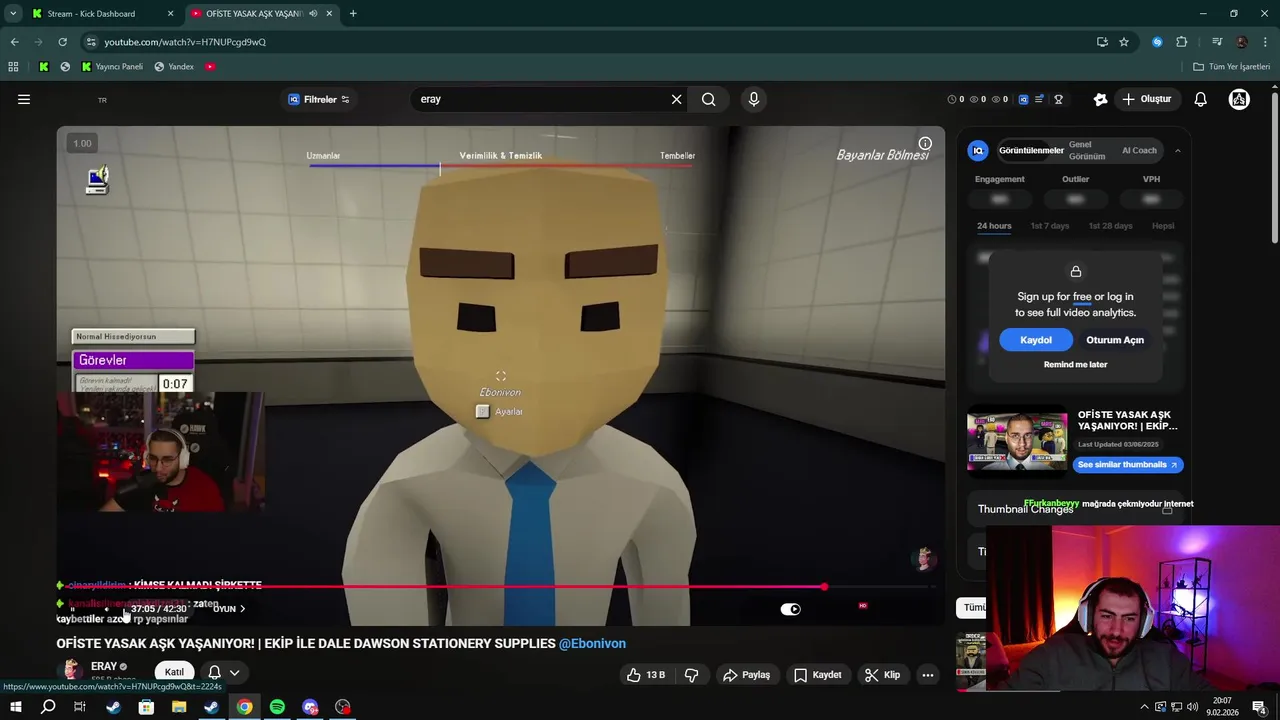The height and width of the screenshot is (720, 1280).
Task: Dislike the video with thumbs-down
Action: 691,675
